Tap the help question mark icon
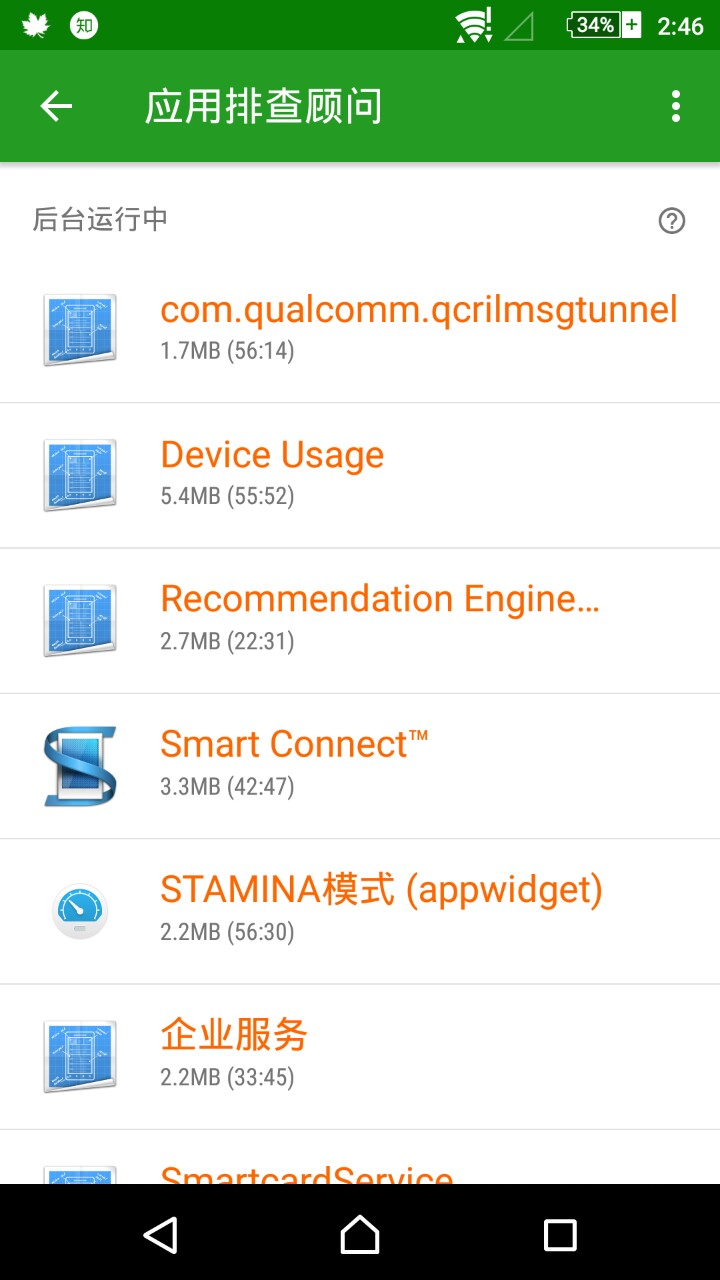The height and width of the screenshot is (1280, 720). pos(672,221)
